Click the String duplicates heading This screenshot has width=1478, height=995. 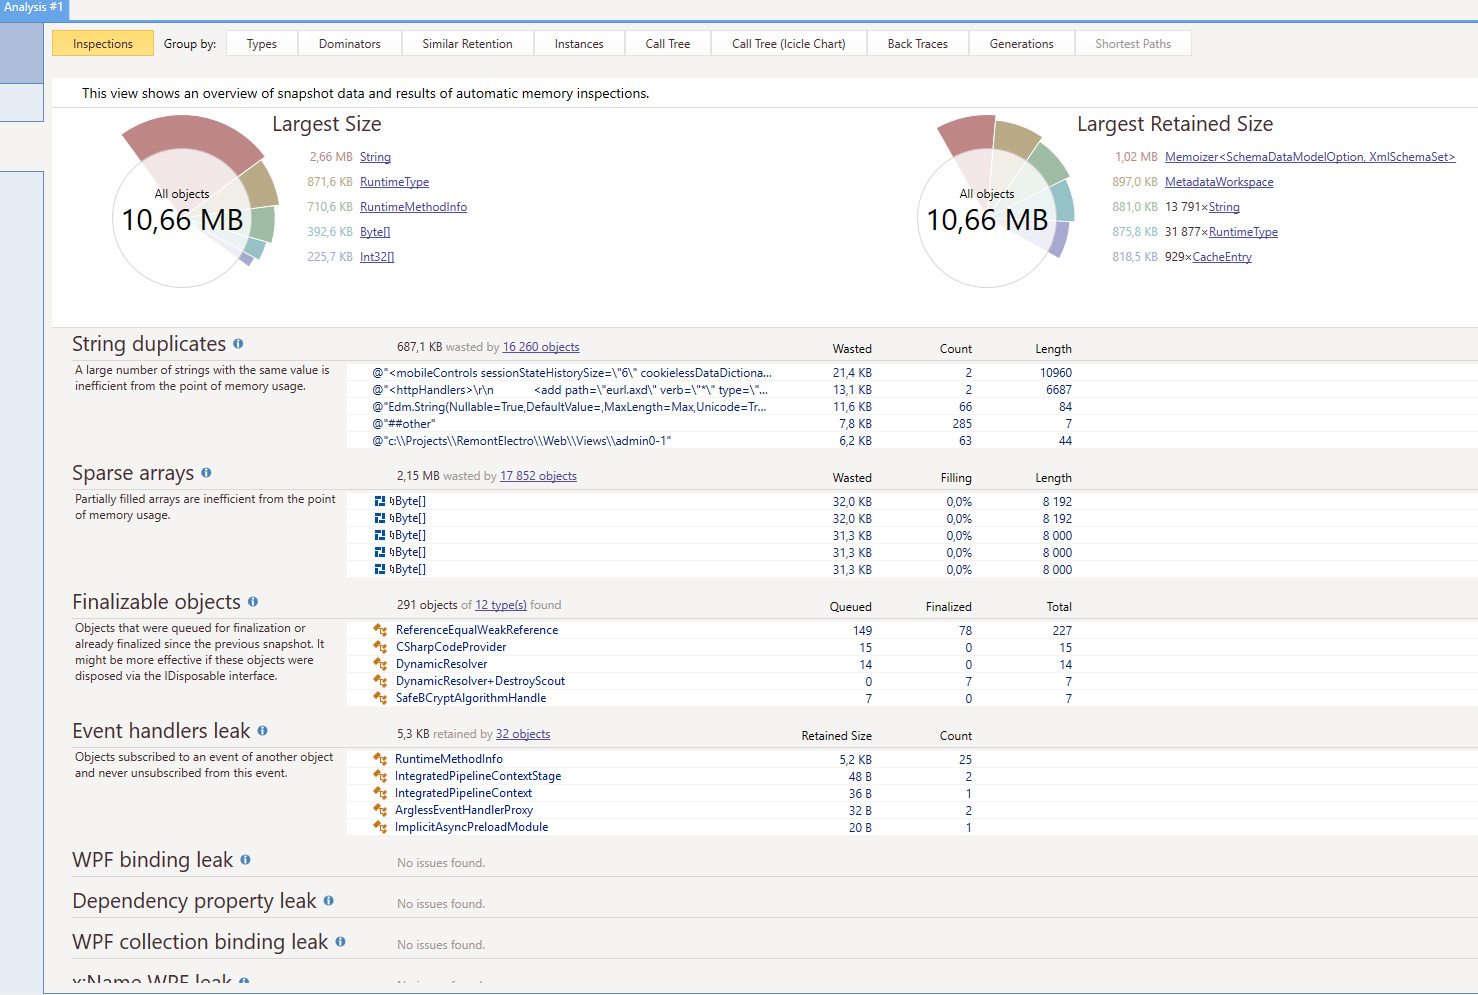coord(149,344)
